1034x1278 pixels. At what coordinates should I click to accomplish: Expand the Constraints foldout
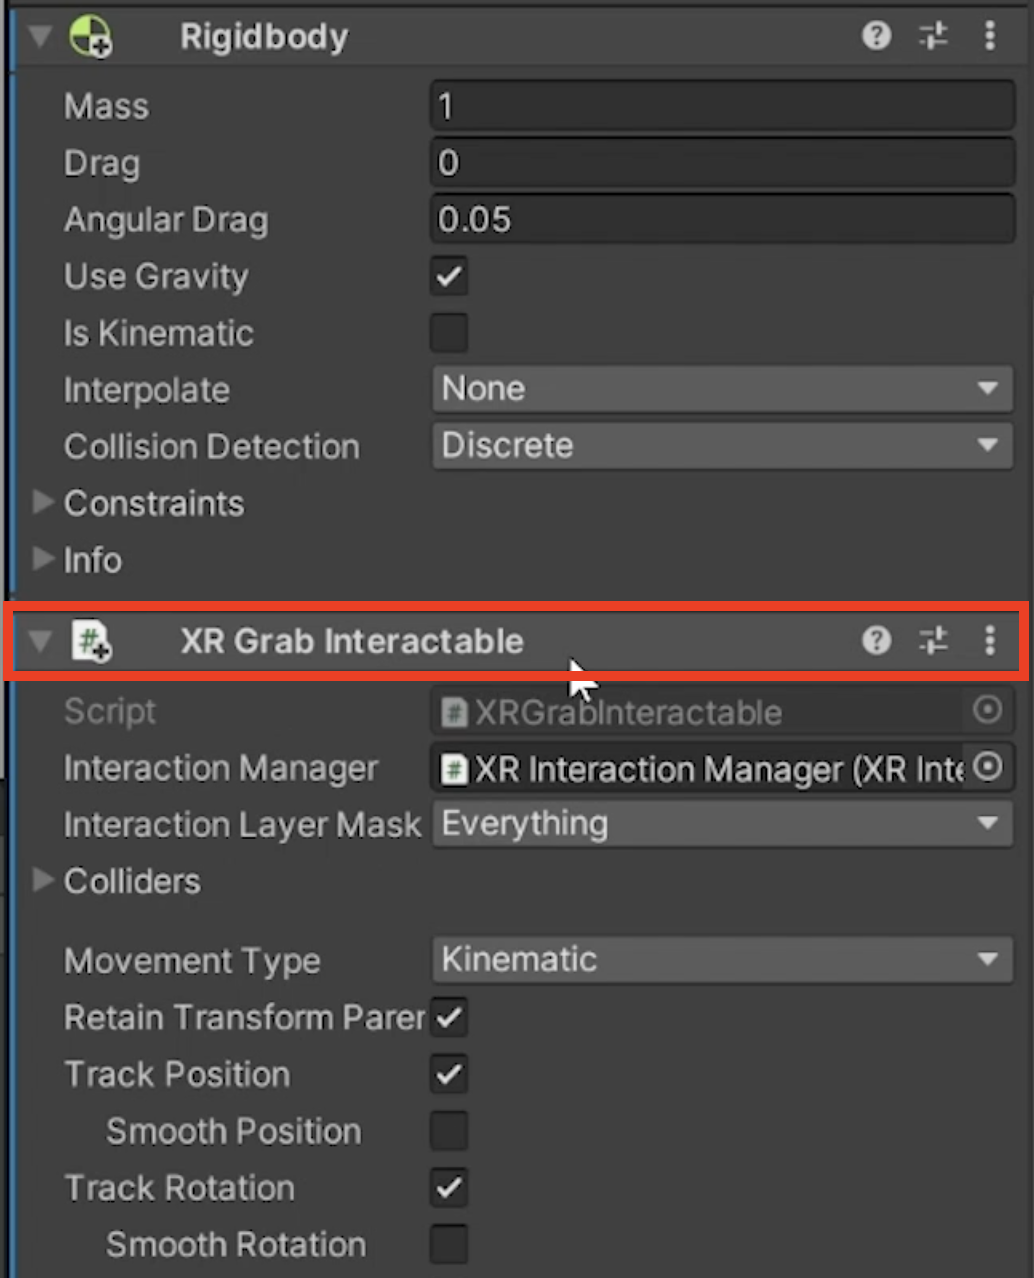click(x=42, y=503)
